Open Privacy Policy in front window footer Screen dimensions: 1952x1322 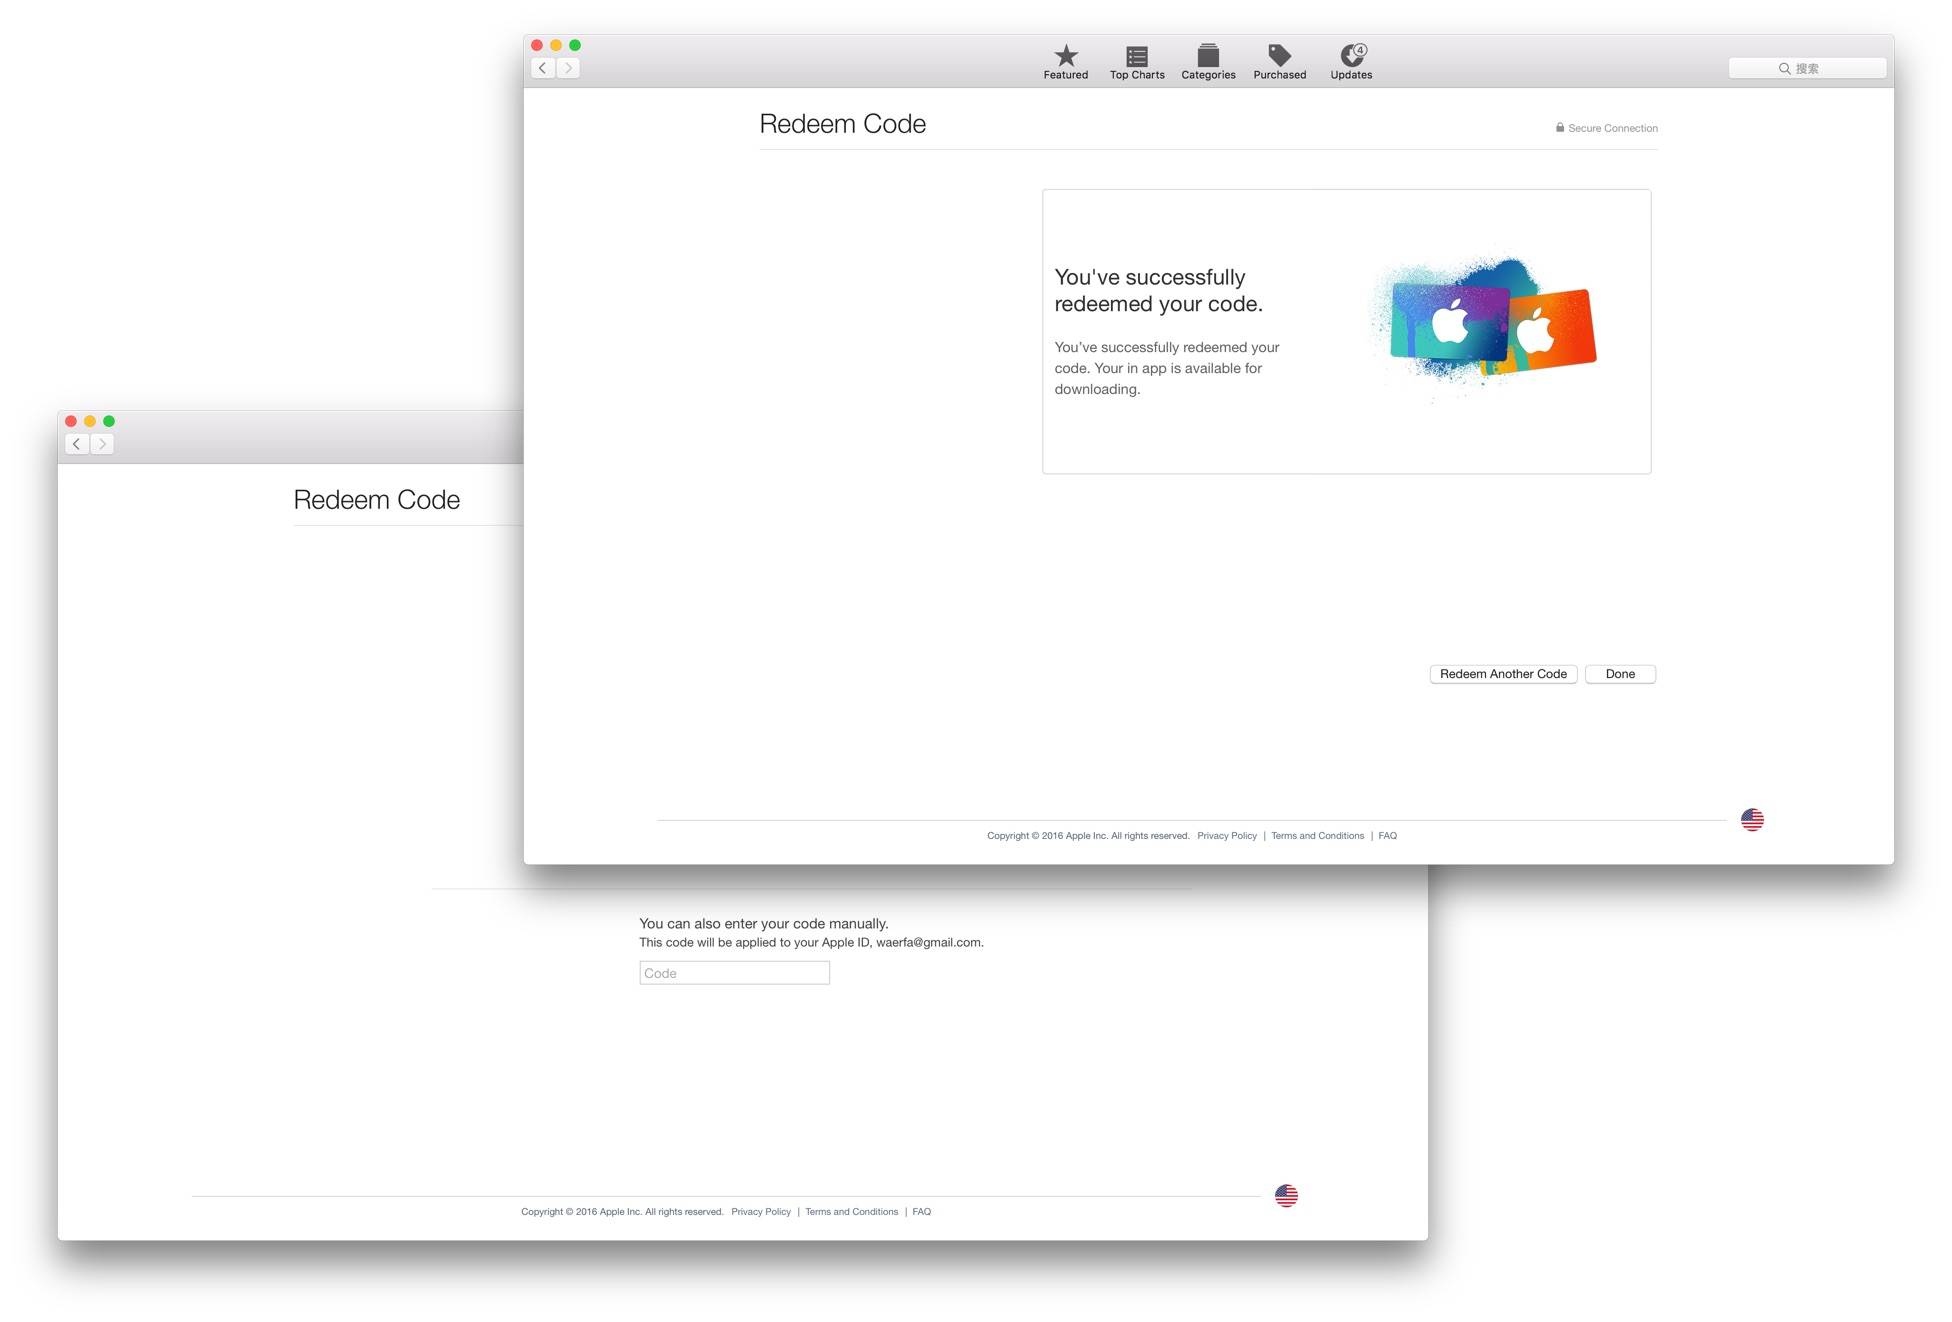[x=1226, y=836]
